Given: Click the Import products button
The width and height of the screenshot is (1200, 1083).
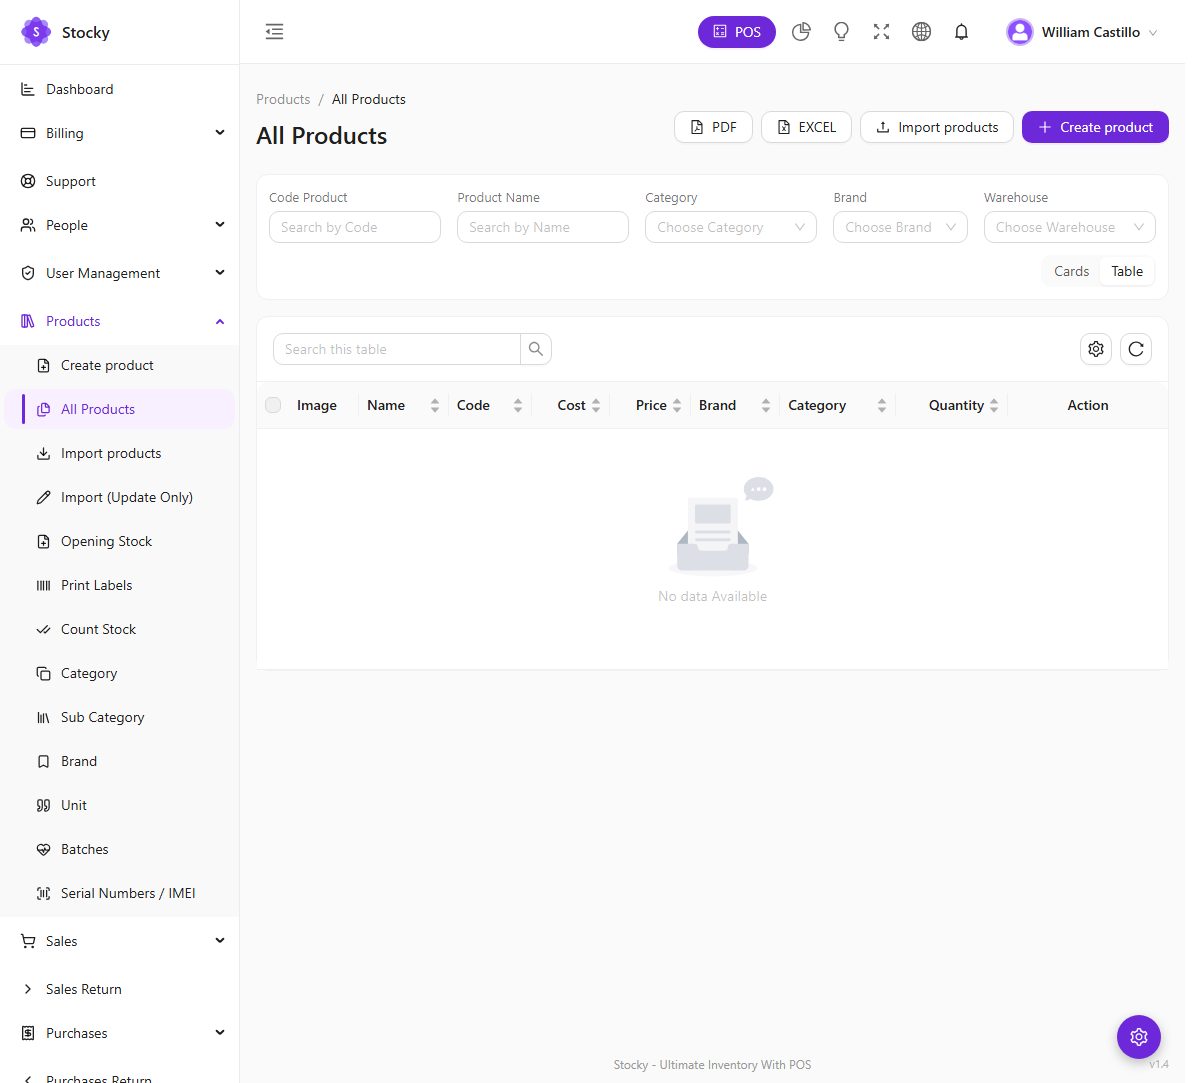Looking at the screenshot, I should coord(937,127).
